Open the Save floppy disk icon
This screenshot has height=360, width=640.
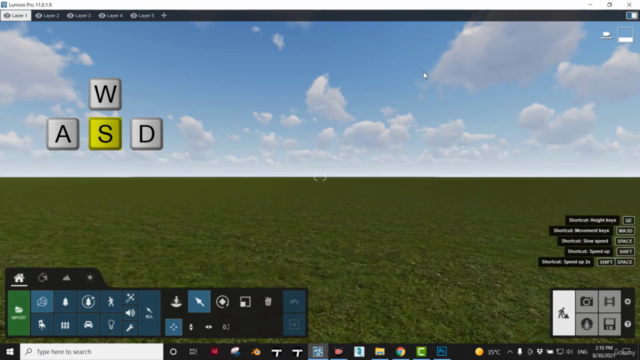[609, 324]
